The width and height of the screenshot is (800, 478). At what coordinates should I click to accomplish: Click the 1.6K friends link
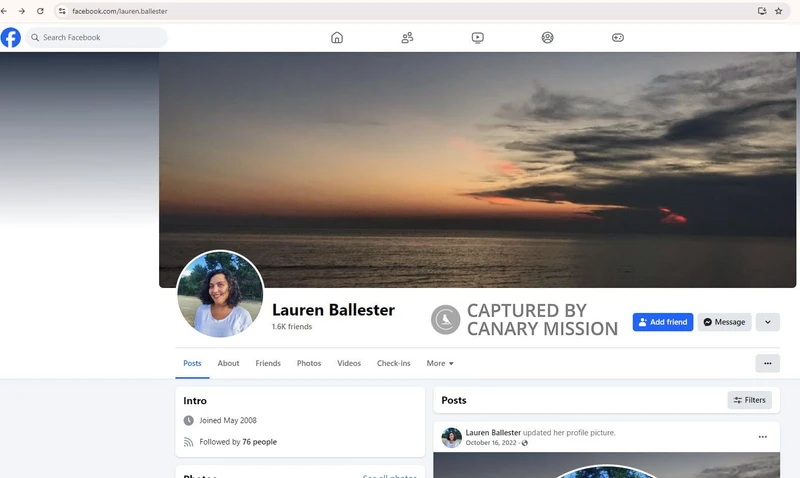292,326
